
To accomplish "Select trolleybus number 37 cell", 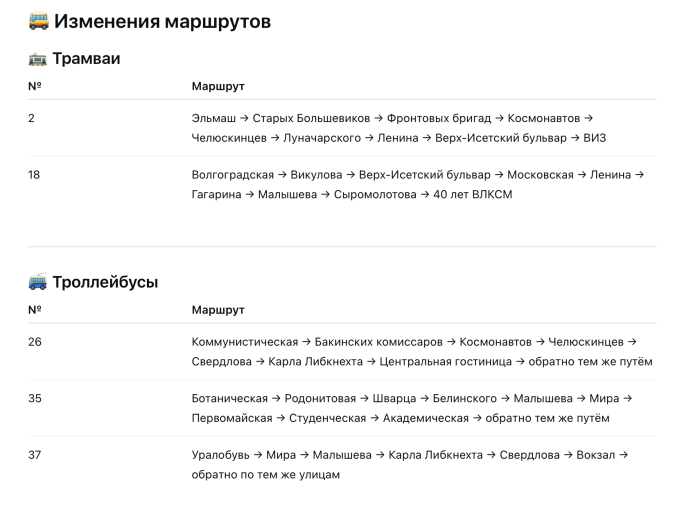I will (35, 455).
